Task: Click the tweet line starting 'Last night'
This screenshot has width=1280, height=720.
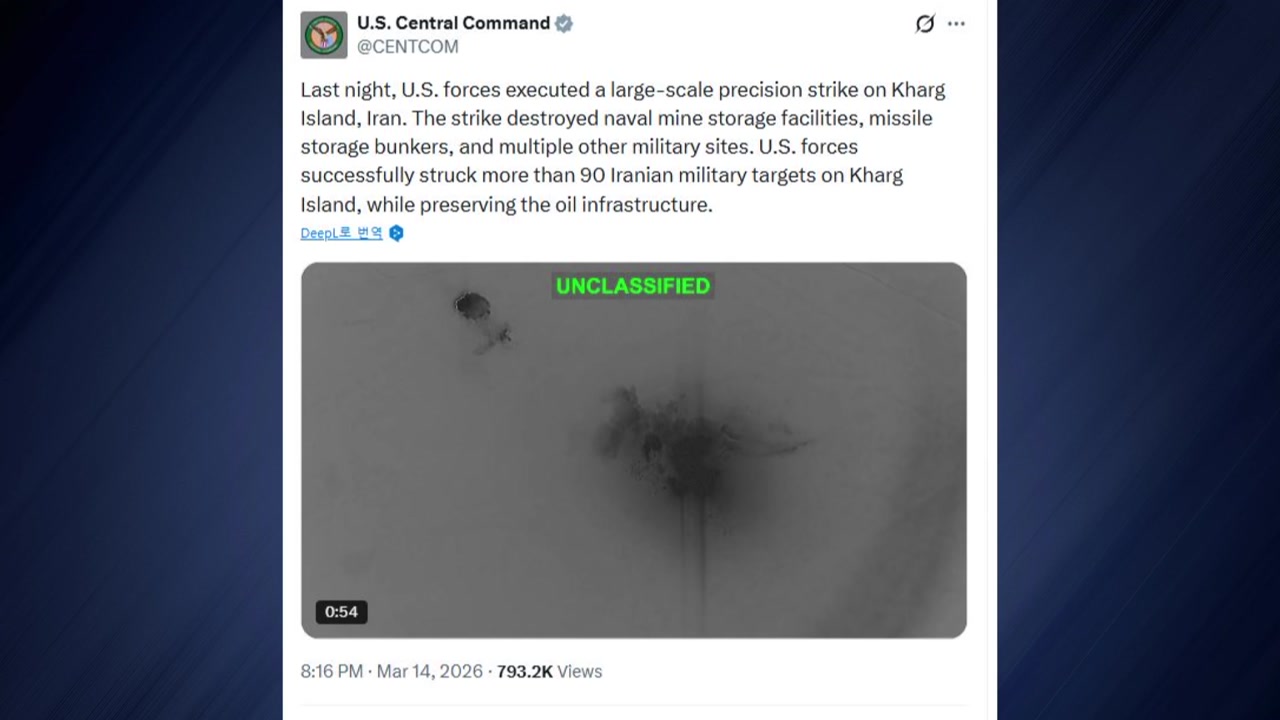Action: click(622, 90)
